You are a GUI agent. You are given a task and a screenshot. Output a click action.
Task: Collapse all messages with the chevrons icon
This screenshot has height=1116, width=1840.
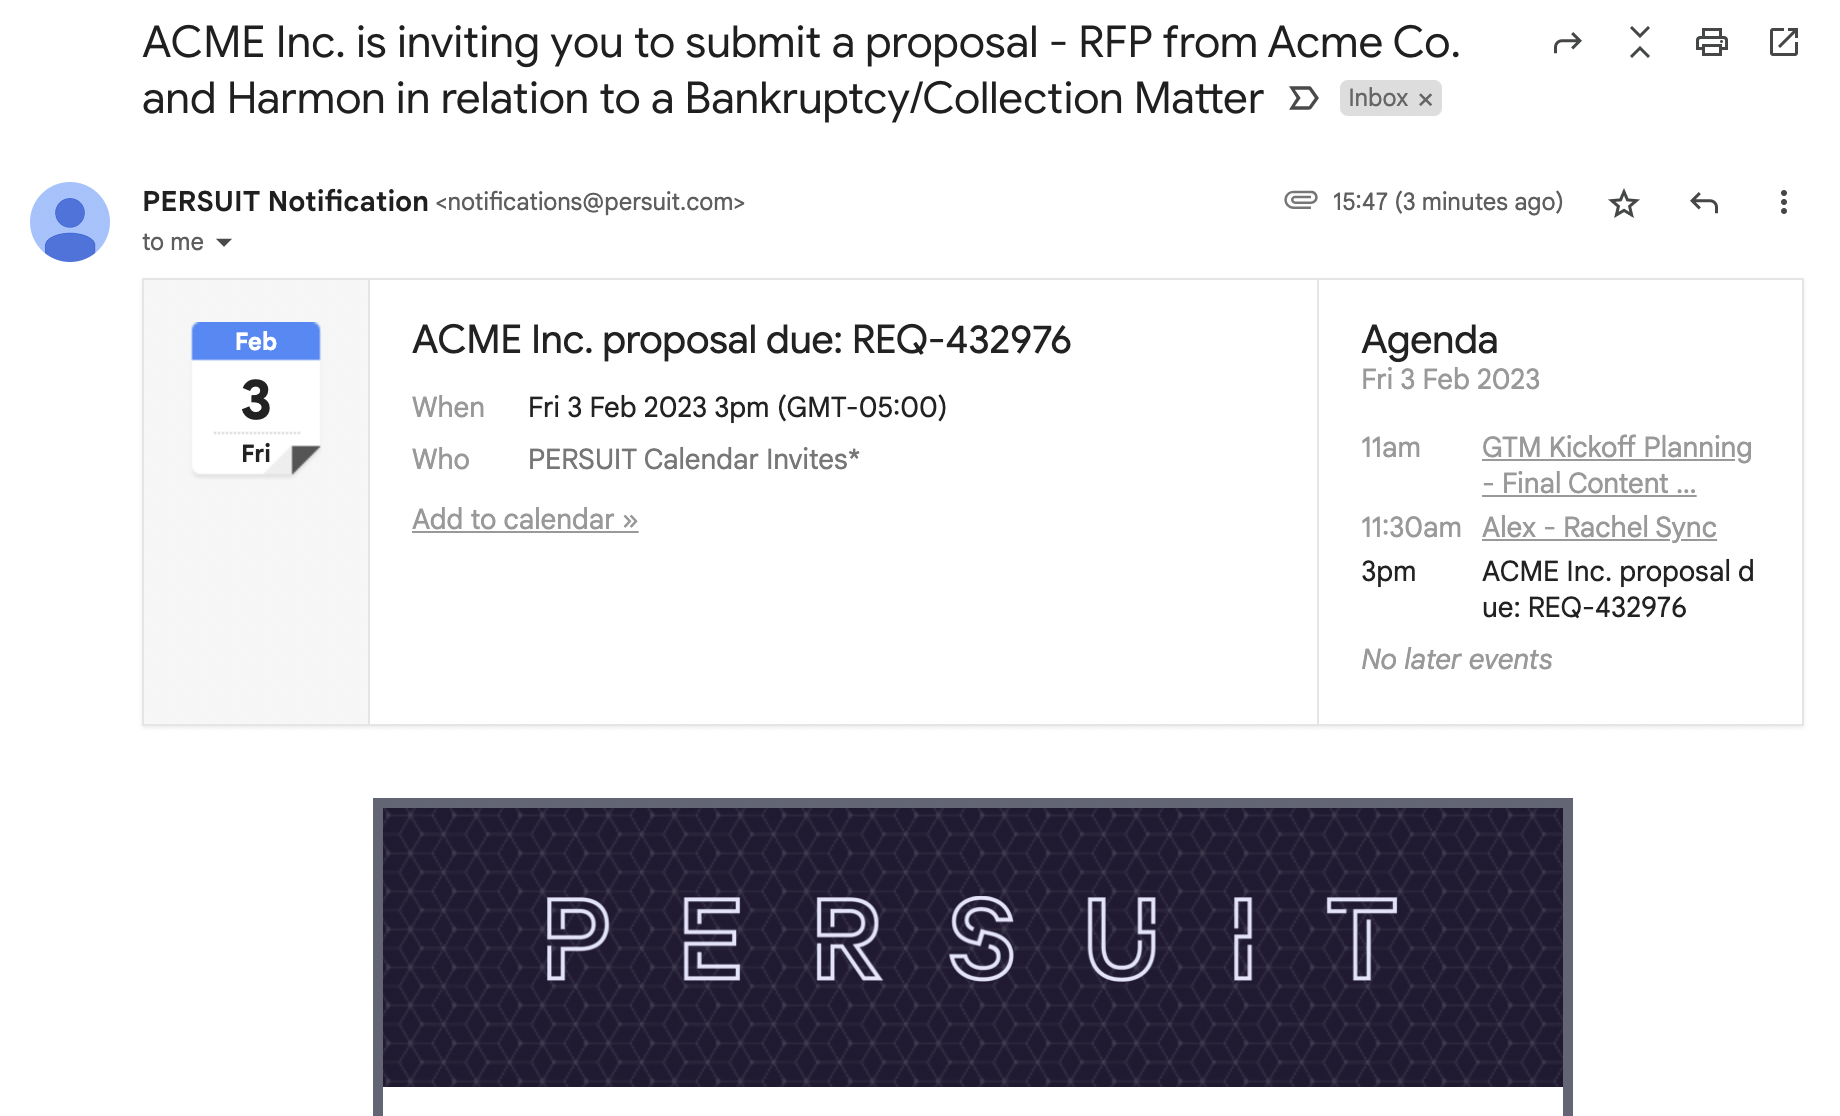1639,42
